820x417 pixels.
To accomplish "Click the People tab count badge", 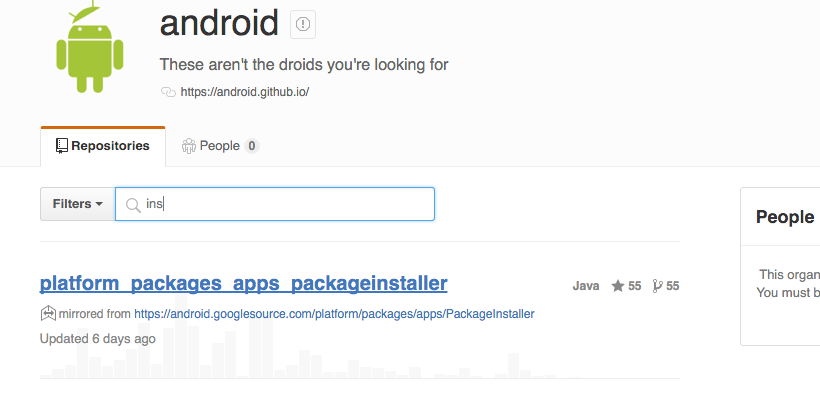I will pos(252,146).
